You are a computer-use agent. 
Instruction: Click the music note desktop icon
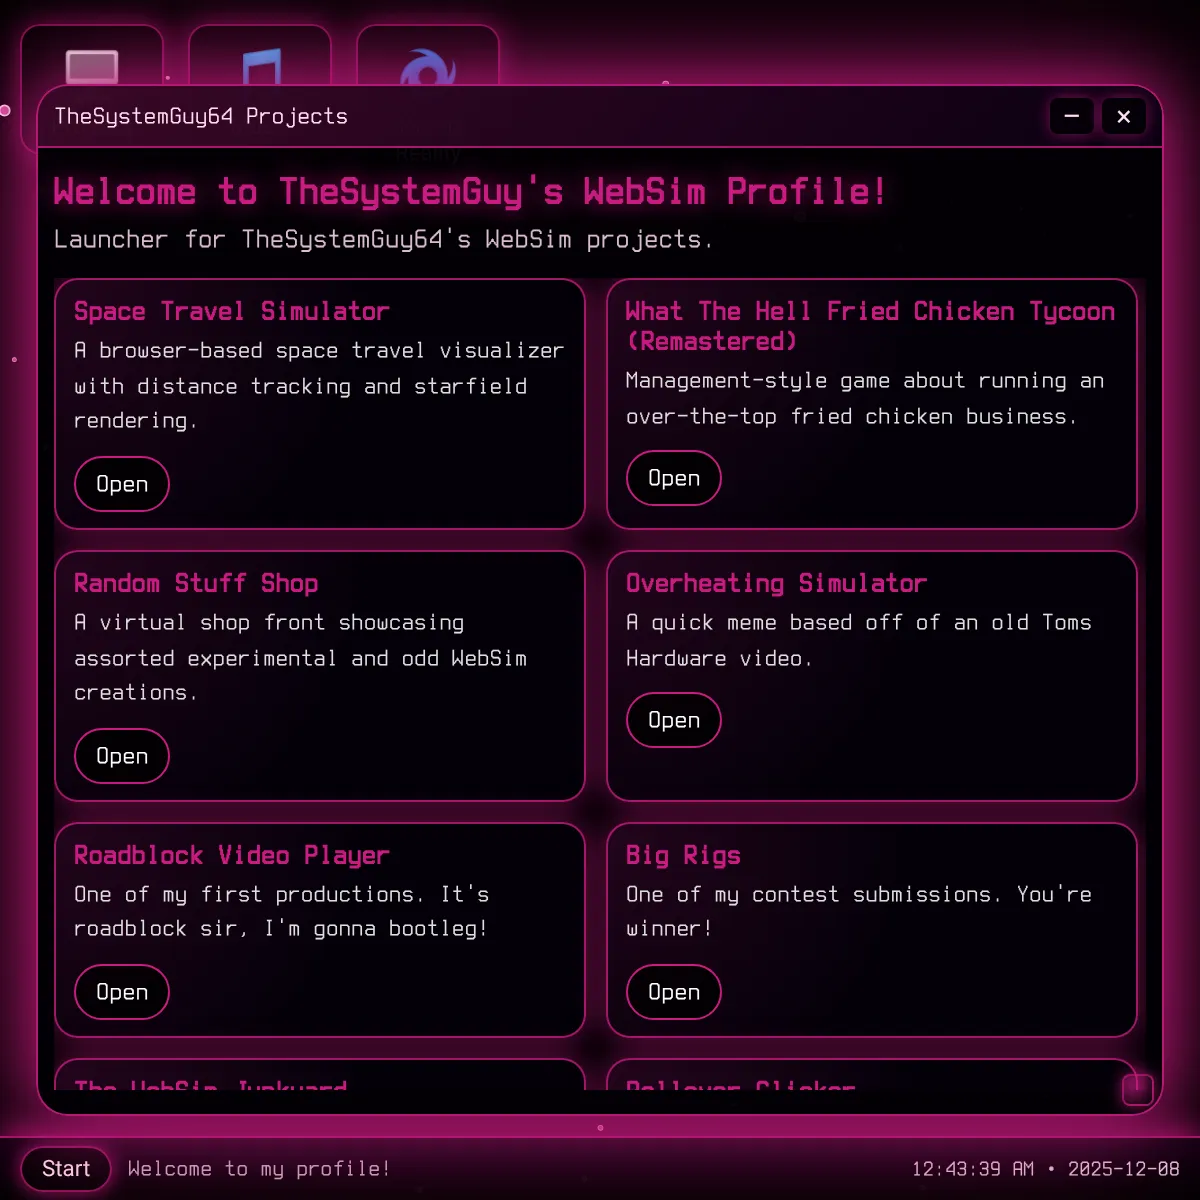[260, 67]
